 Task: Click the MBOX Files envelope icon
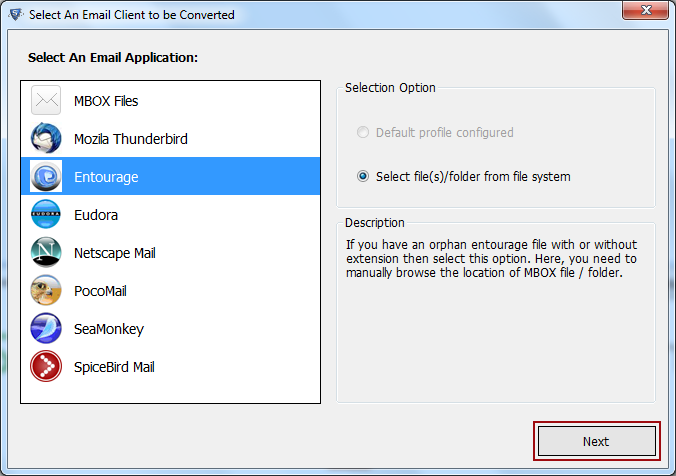click(x=46, y=100)
